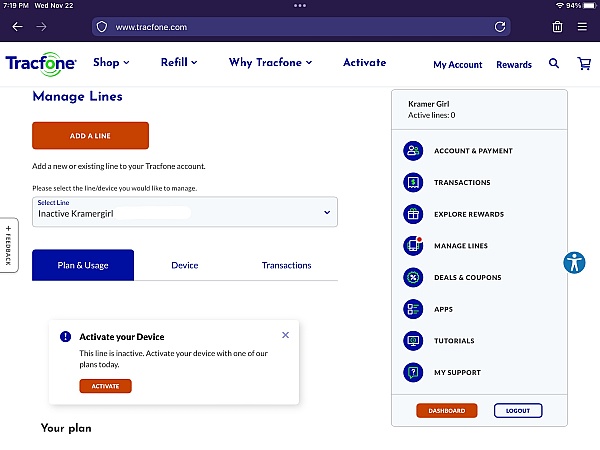
Task: Click the Transactions receipt icon in sidebar
Action: (413, 183)
